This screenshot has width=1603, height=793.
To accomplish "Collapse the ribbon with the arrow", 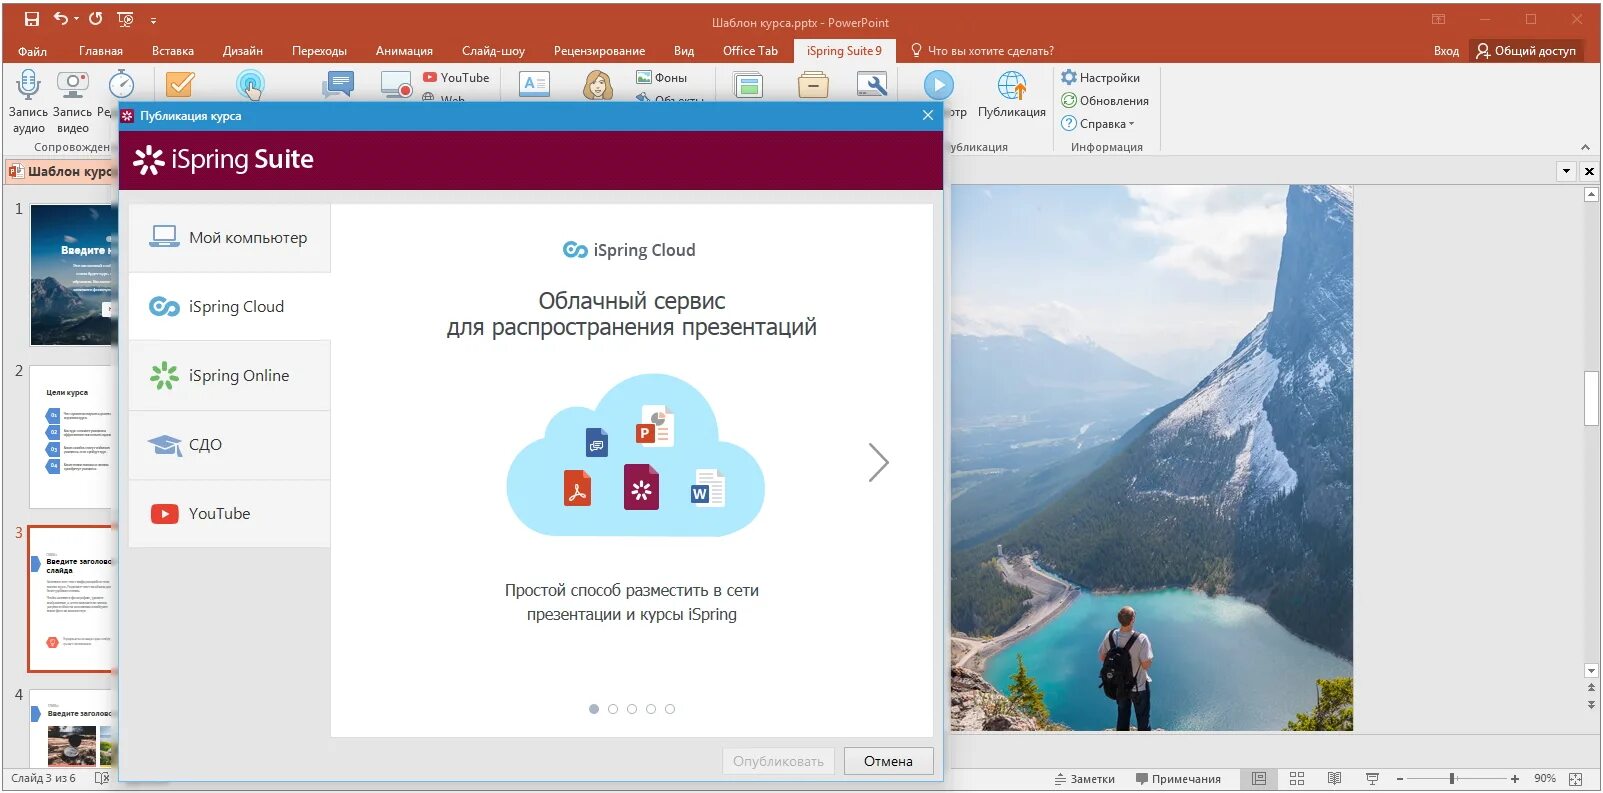I will (1585, 147).
